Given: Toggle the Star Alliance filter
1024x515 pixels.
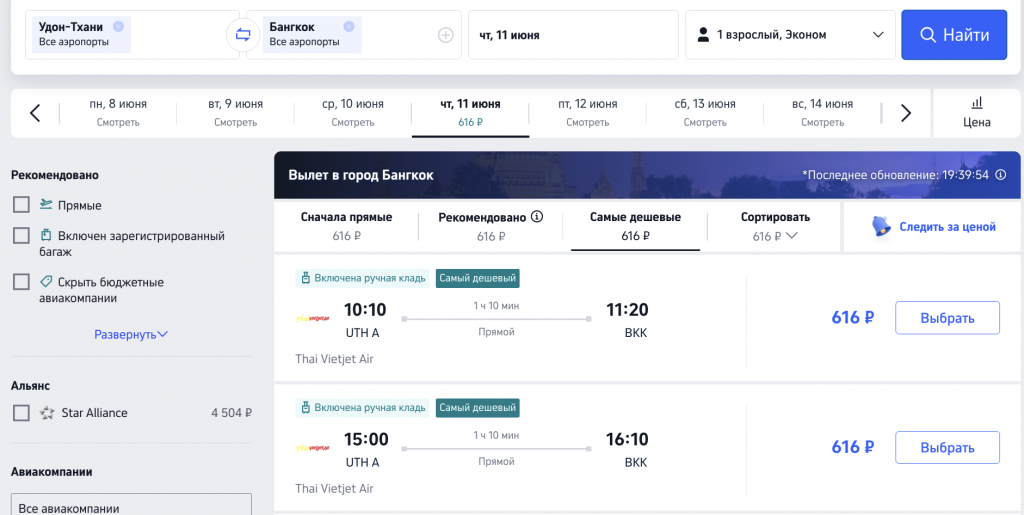Looking at the screenshot, I should pos(21,413).
